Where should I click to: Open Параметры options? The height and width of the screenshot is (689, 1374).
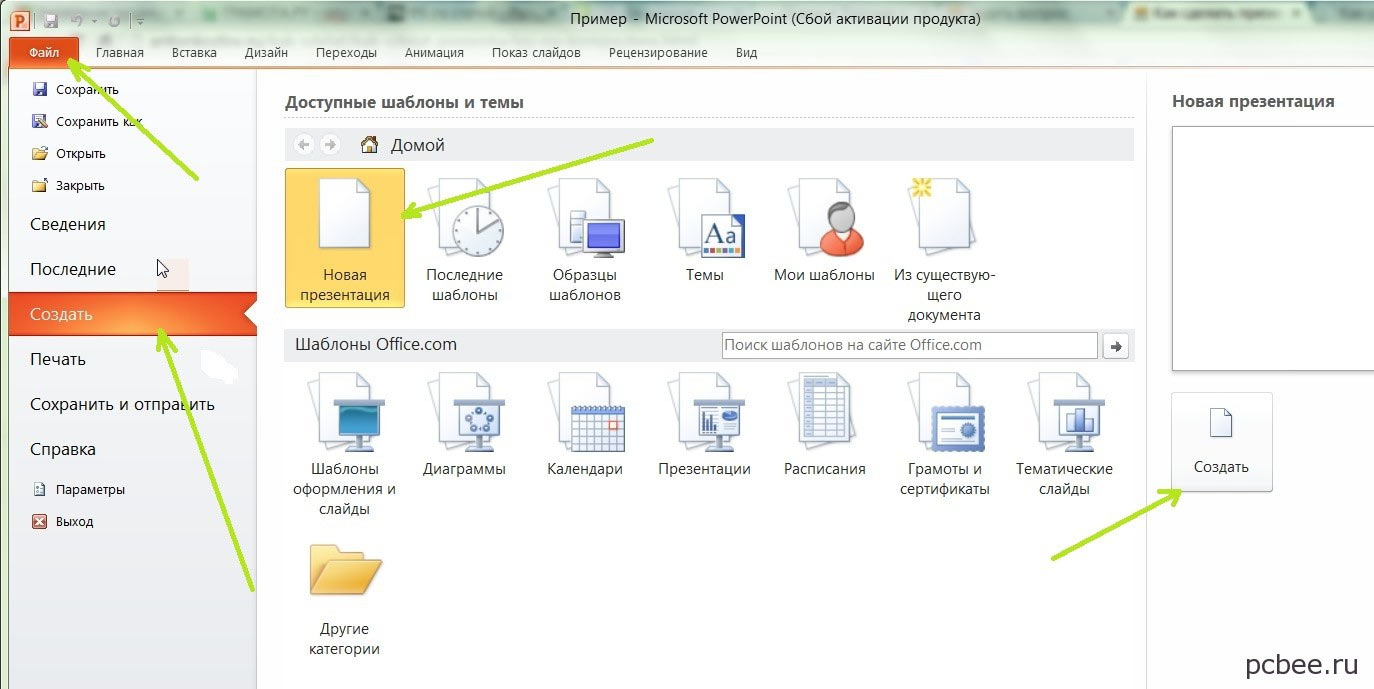(79, 490)
